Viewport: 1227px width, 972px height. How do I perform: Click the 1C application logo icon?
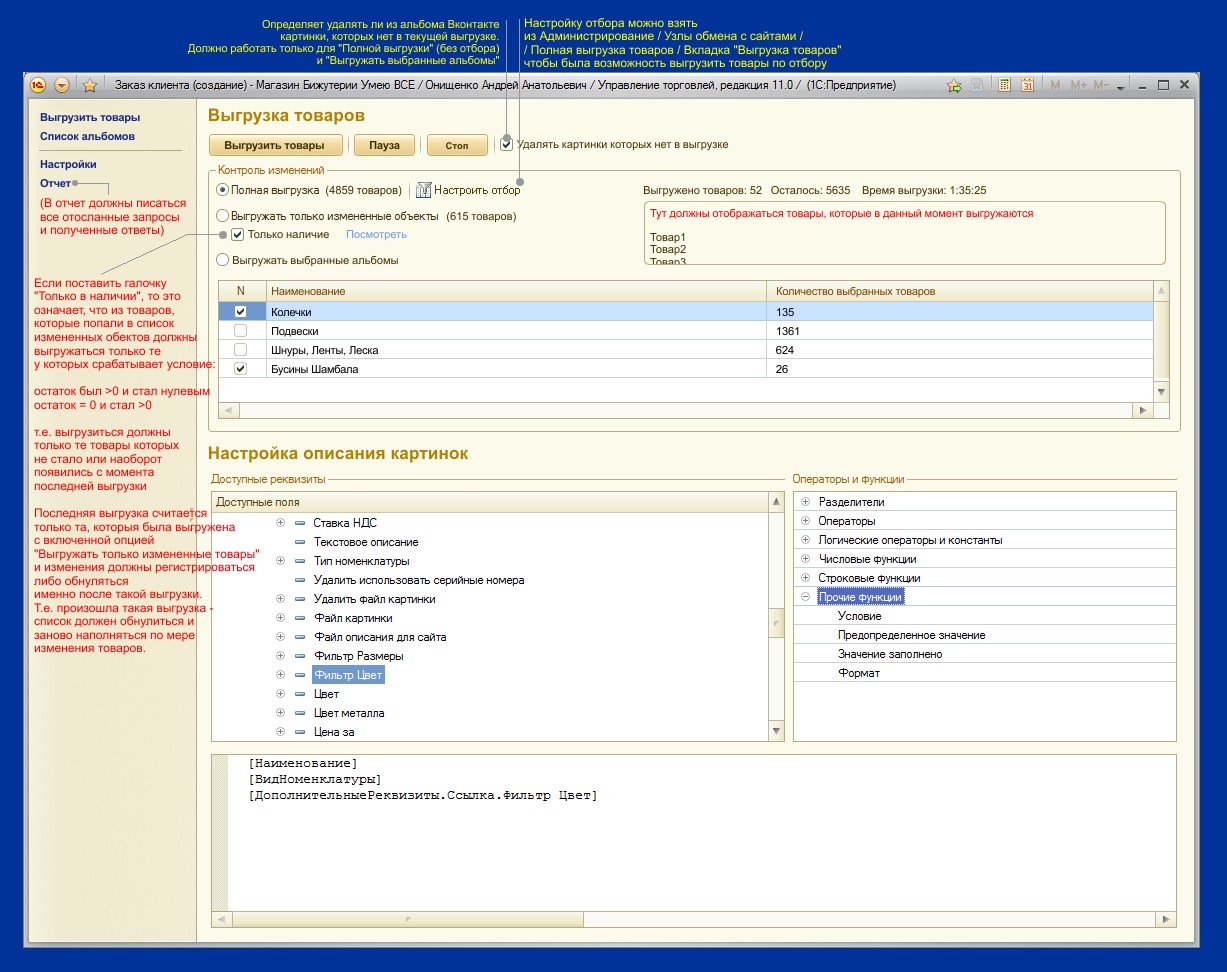click(x=38, y=85)
